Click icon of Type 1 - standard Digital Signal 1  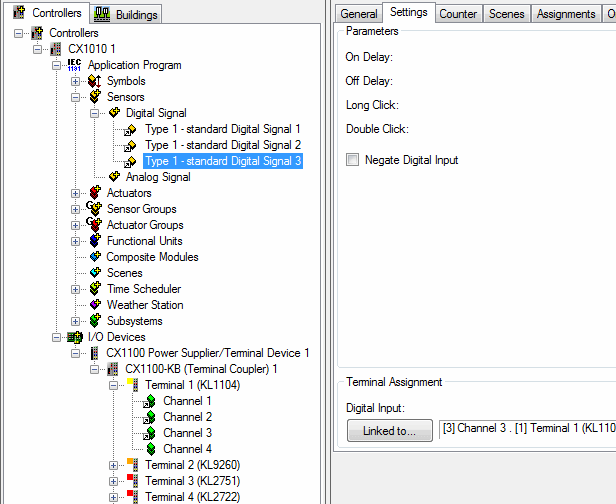click(x=130, y=130)
